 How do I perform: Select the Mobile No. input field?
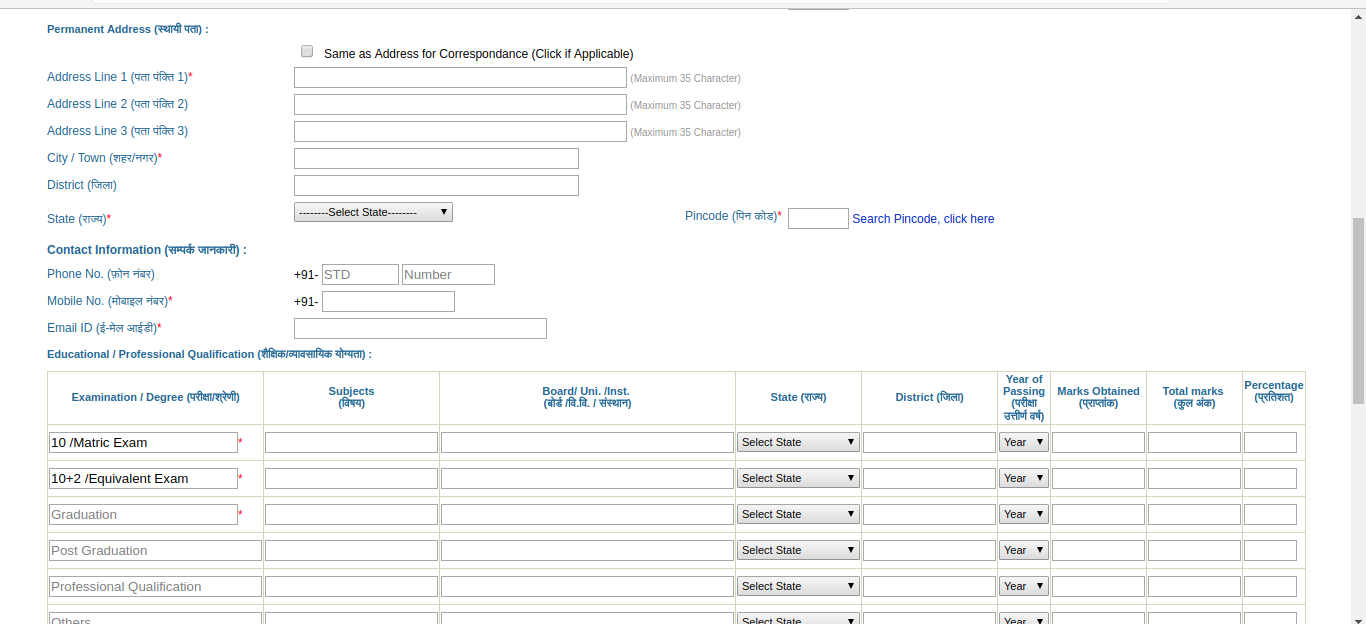(388, 302)
